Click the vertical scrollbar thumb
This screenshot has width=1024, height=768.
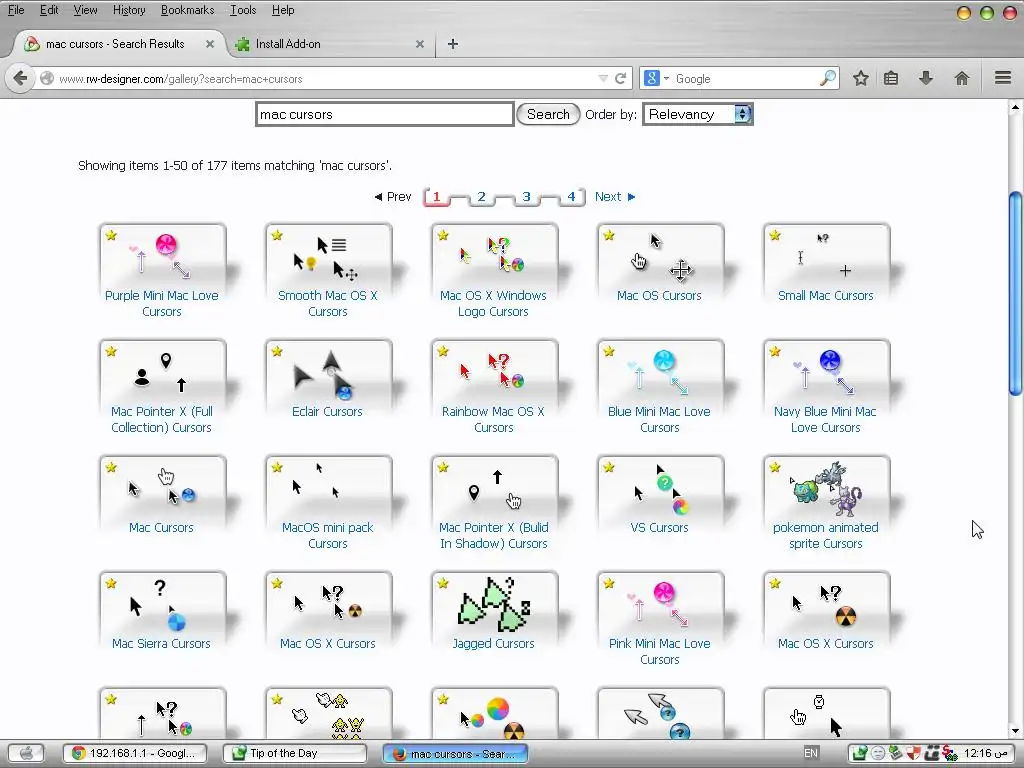tap(1015, 293)
